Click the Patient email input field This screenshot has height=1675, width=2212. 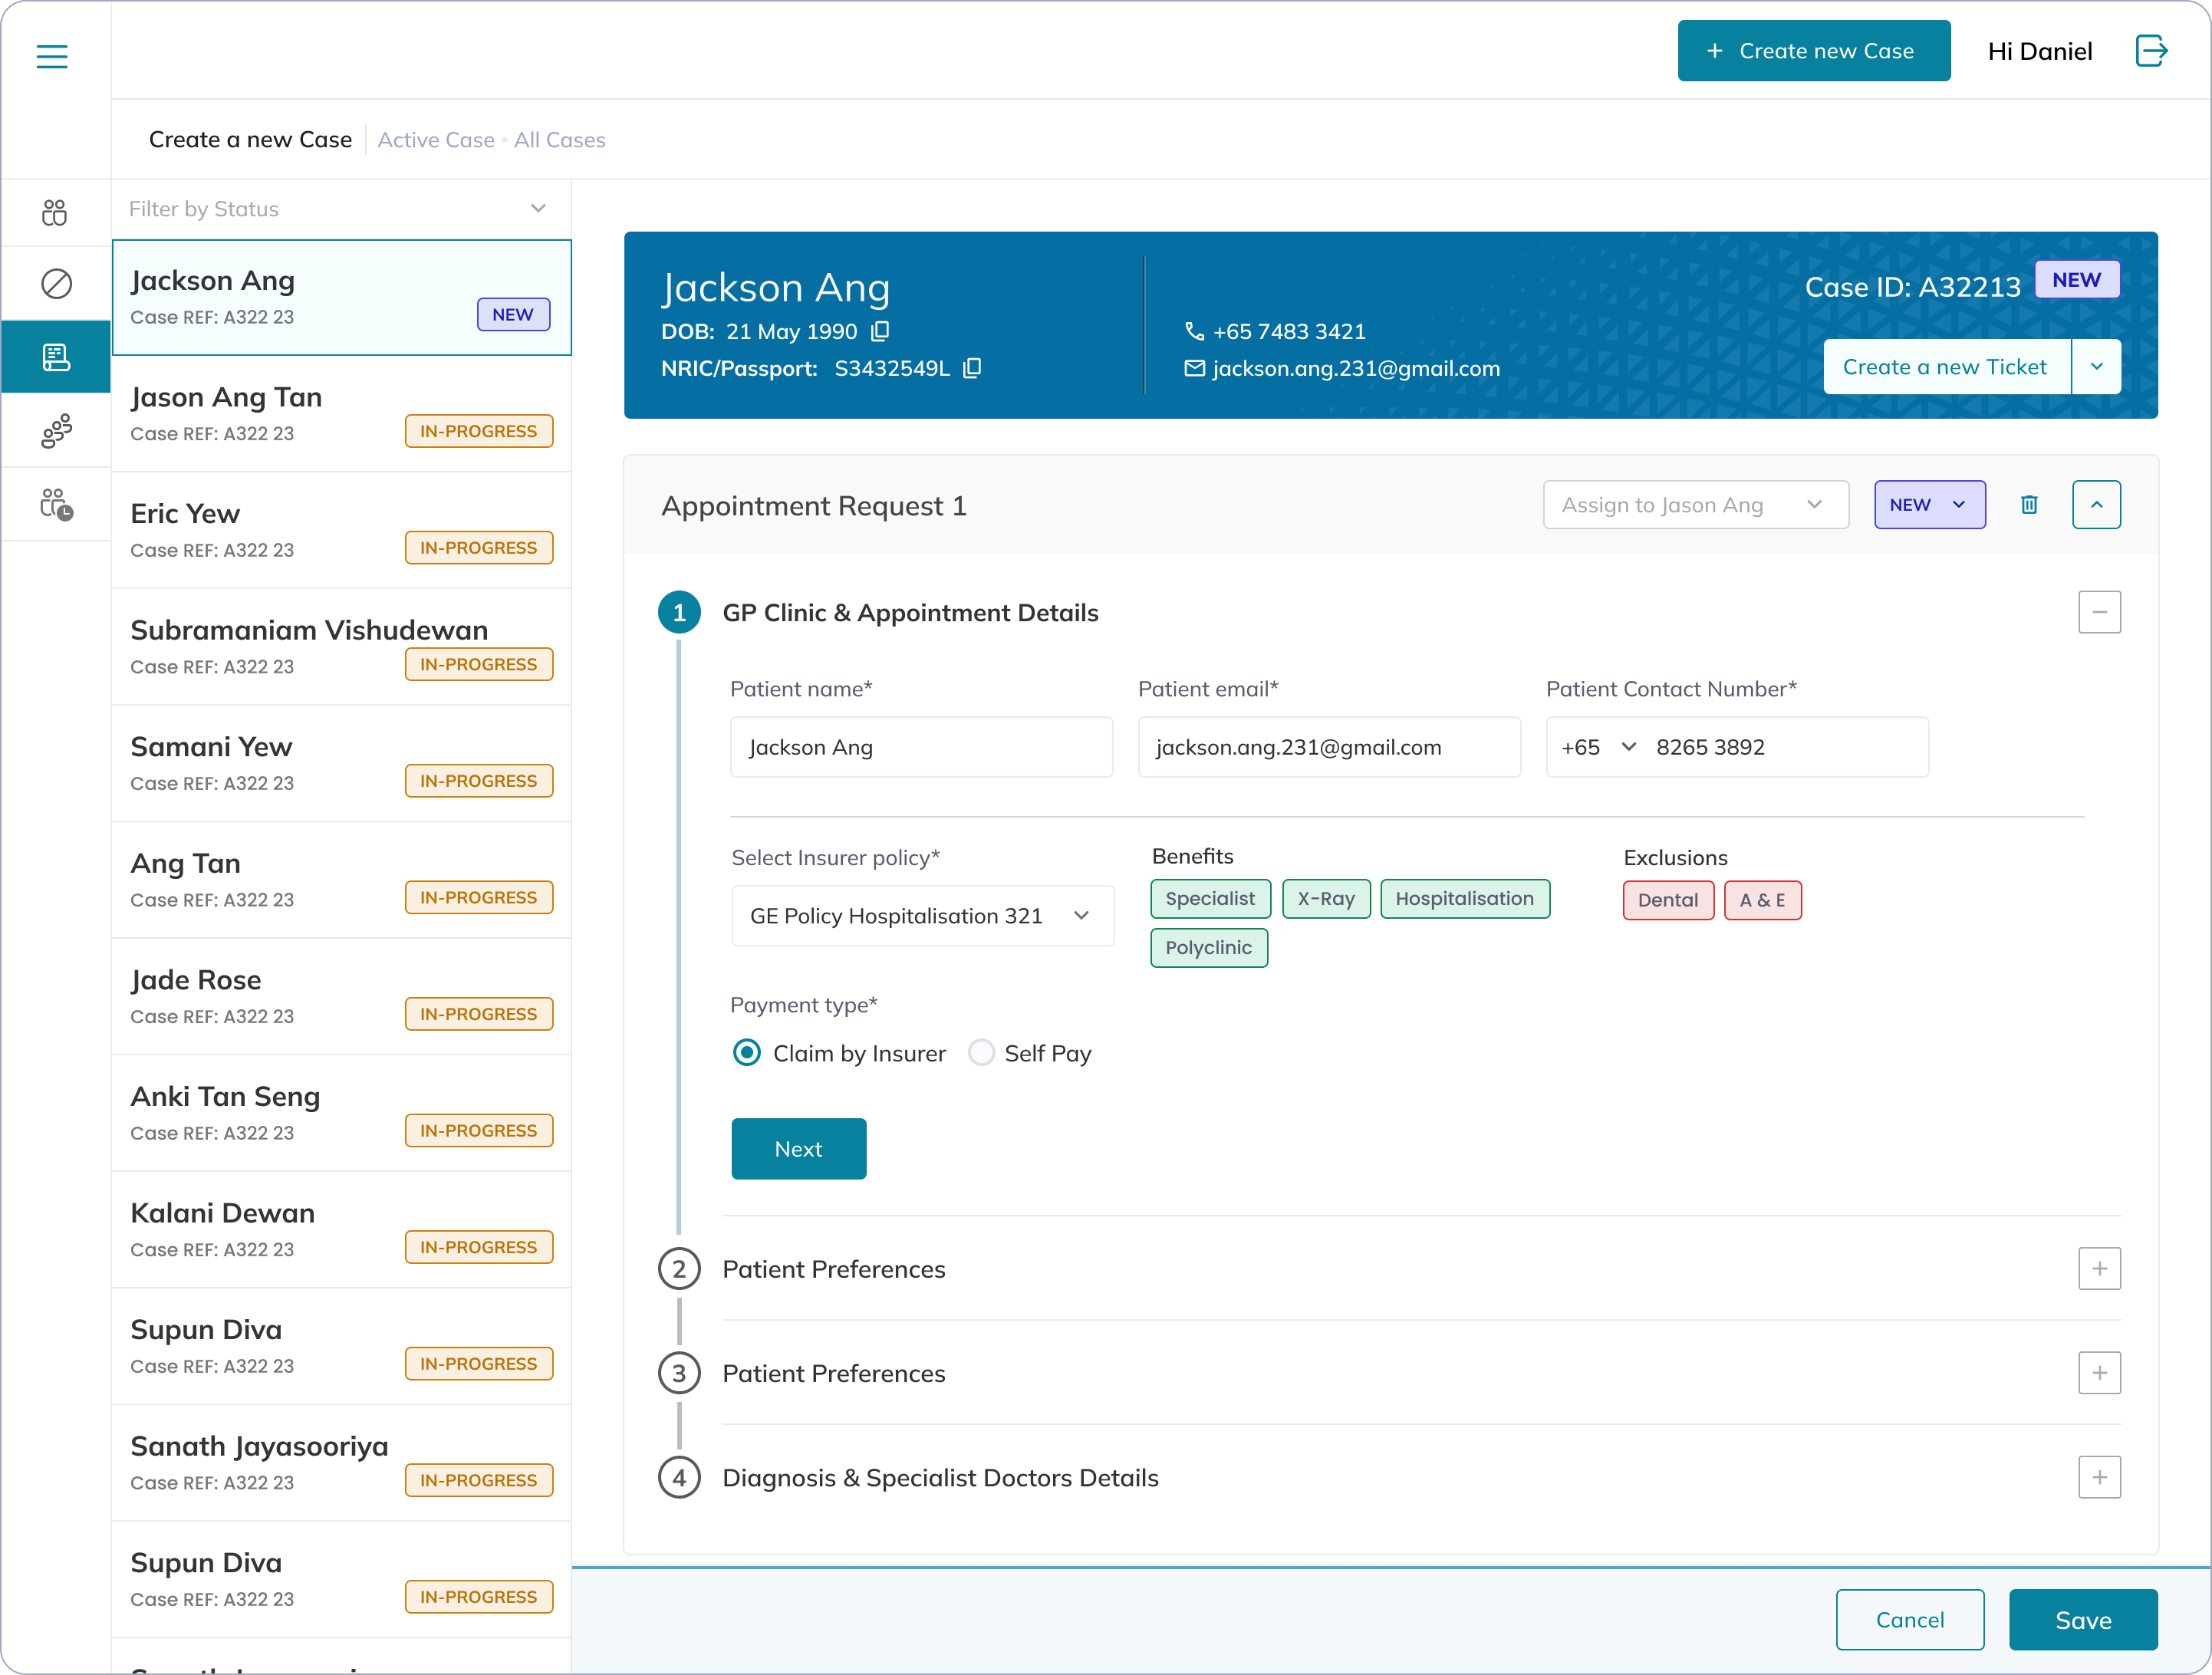click(x=1329, y=747)
